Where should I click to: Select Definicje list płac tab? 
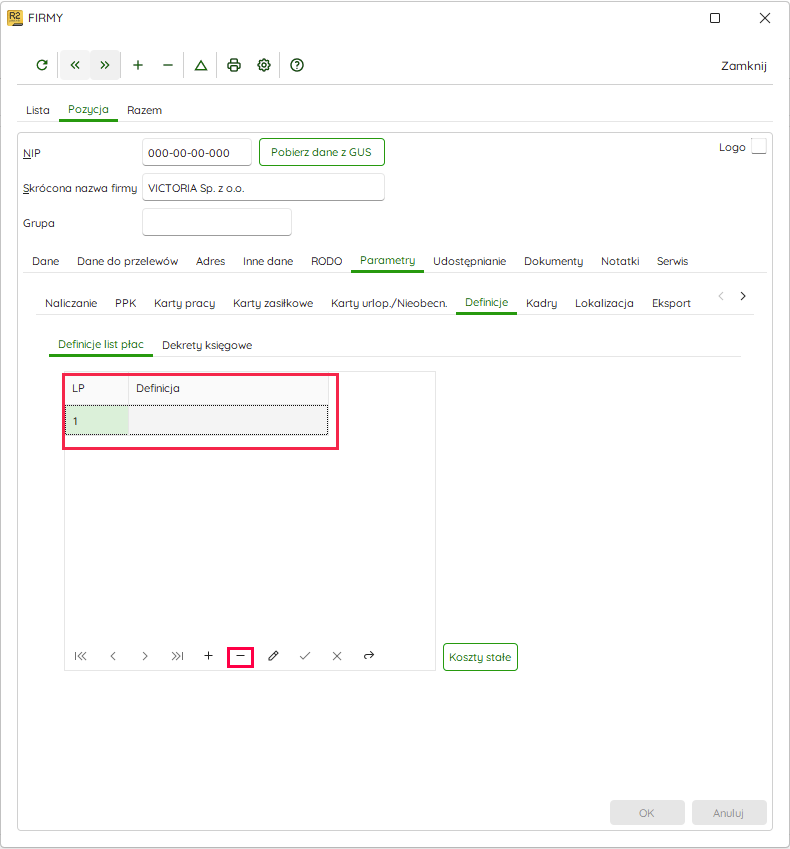pyautogui.click(x=101, y=345)
